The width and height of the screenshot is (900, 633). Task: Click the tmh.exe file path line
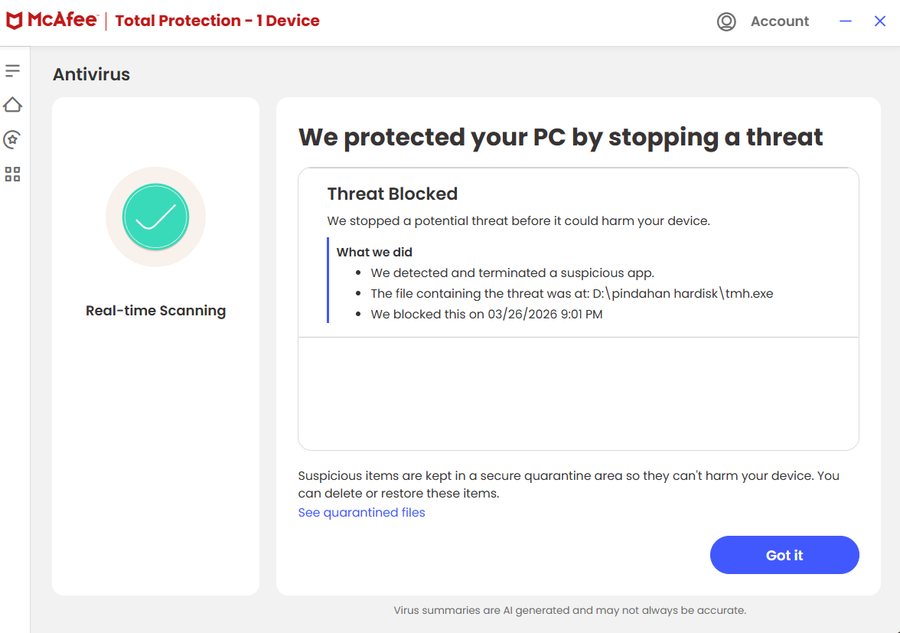click(571, 293)
